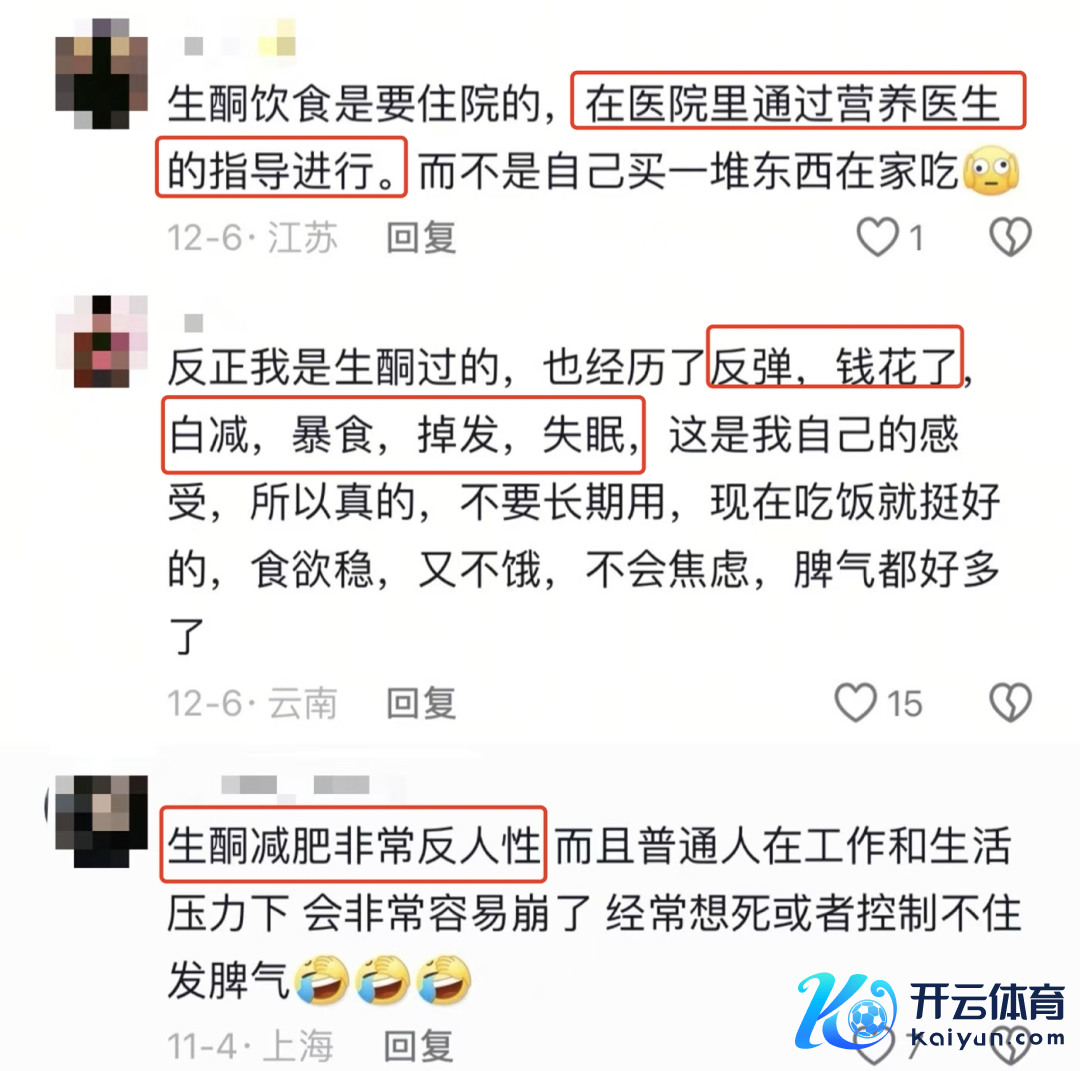Click 回复 under the Jiangsu comment
Viewport: 1080px width, 1071px height.
(x=421, y=238)
